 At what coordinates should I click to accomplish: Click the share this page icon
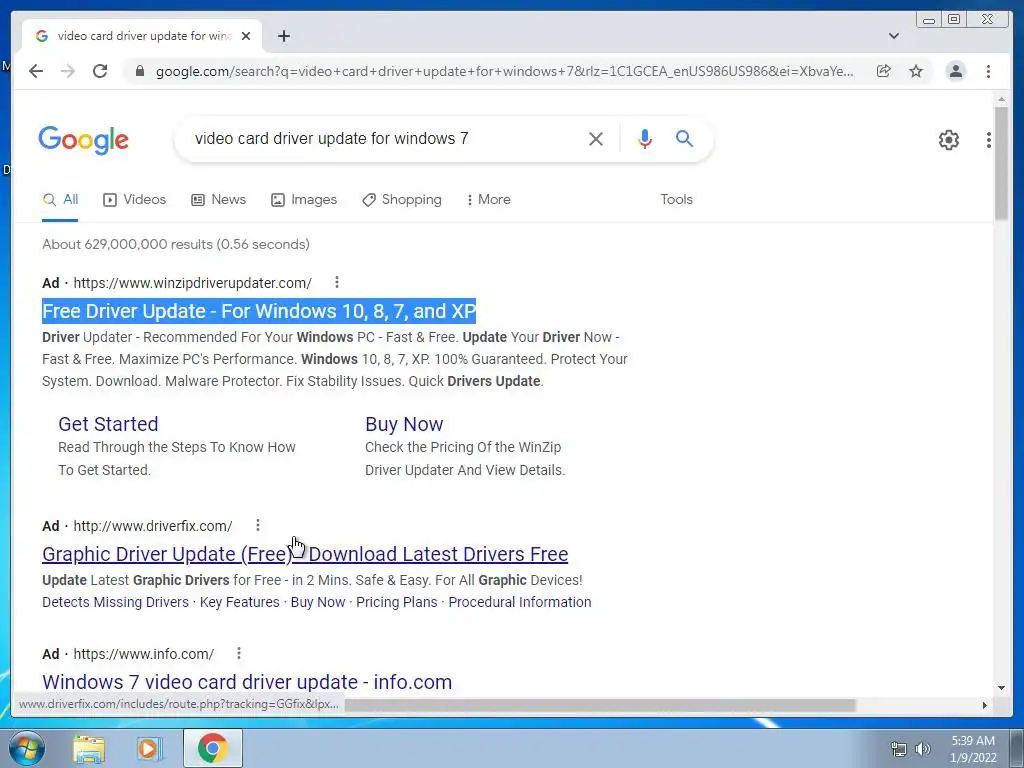pos(884,71)
